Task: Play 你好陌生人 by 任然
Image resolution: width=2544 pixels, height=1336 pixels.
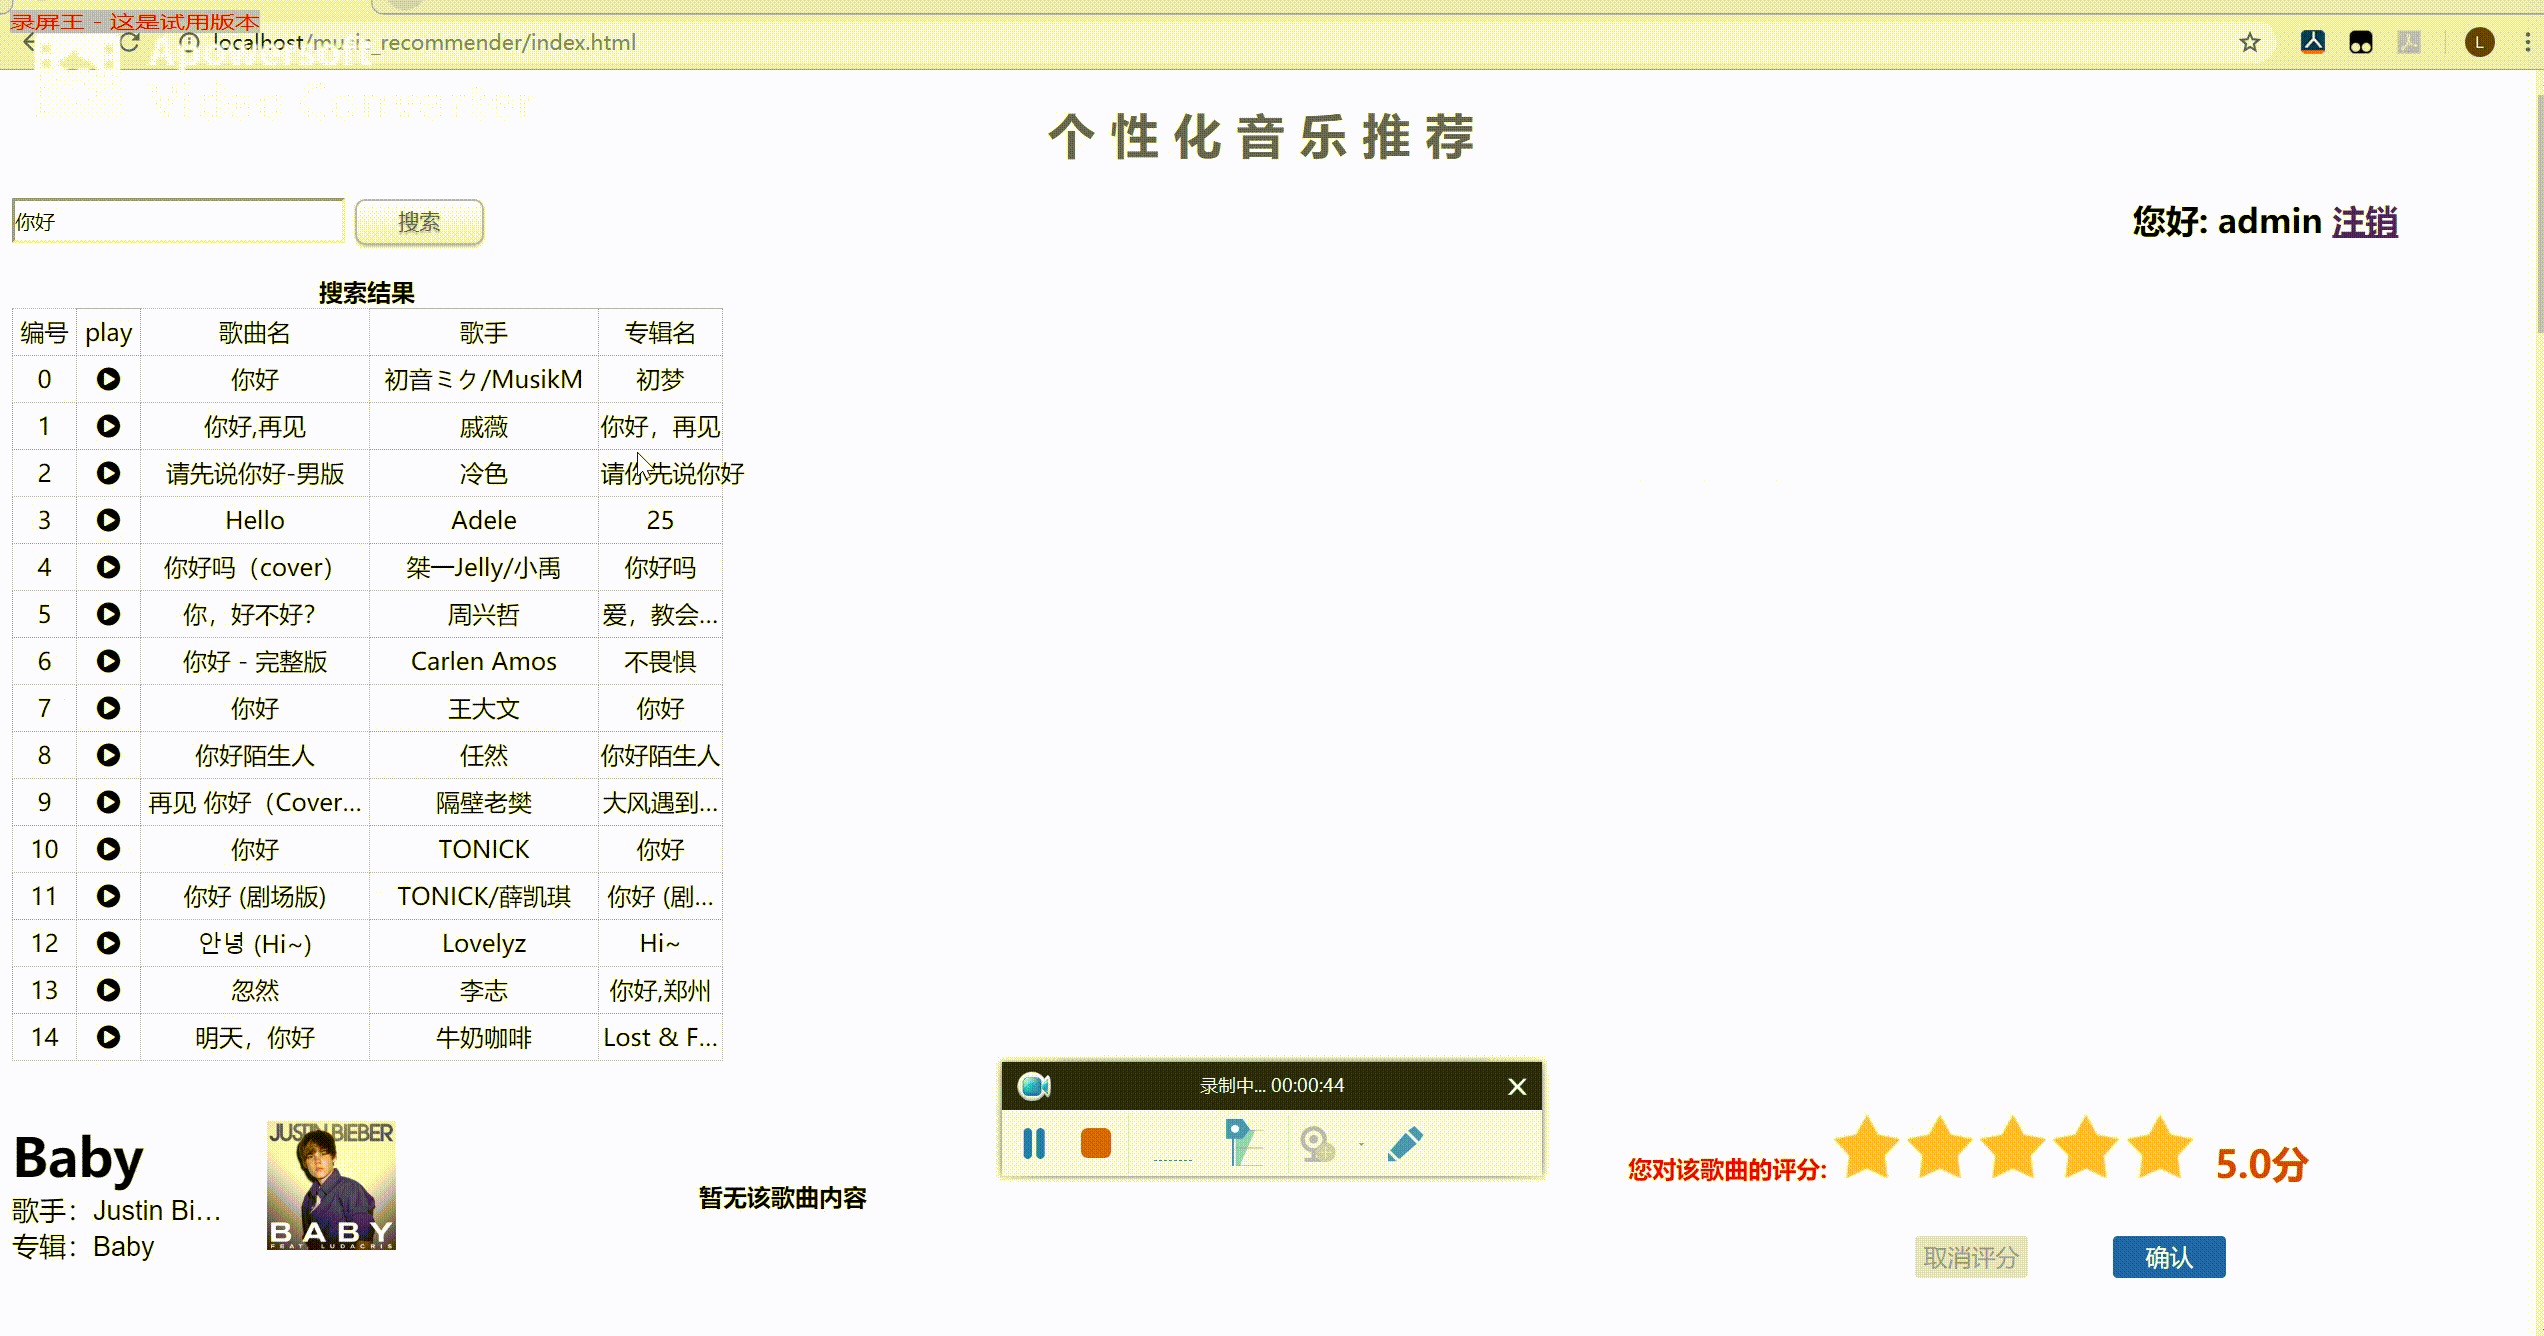Action: point(108,755)
